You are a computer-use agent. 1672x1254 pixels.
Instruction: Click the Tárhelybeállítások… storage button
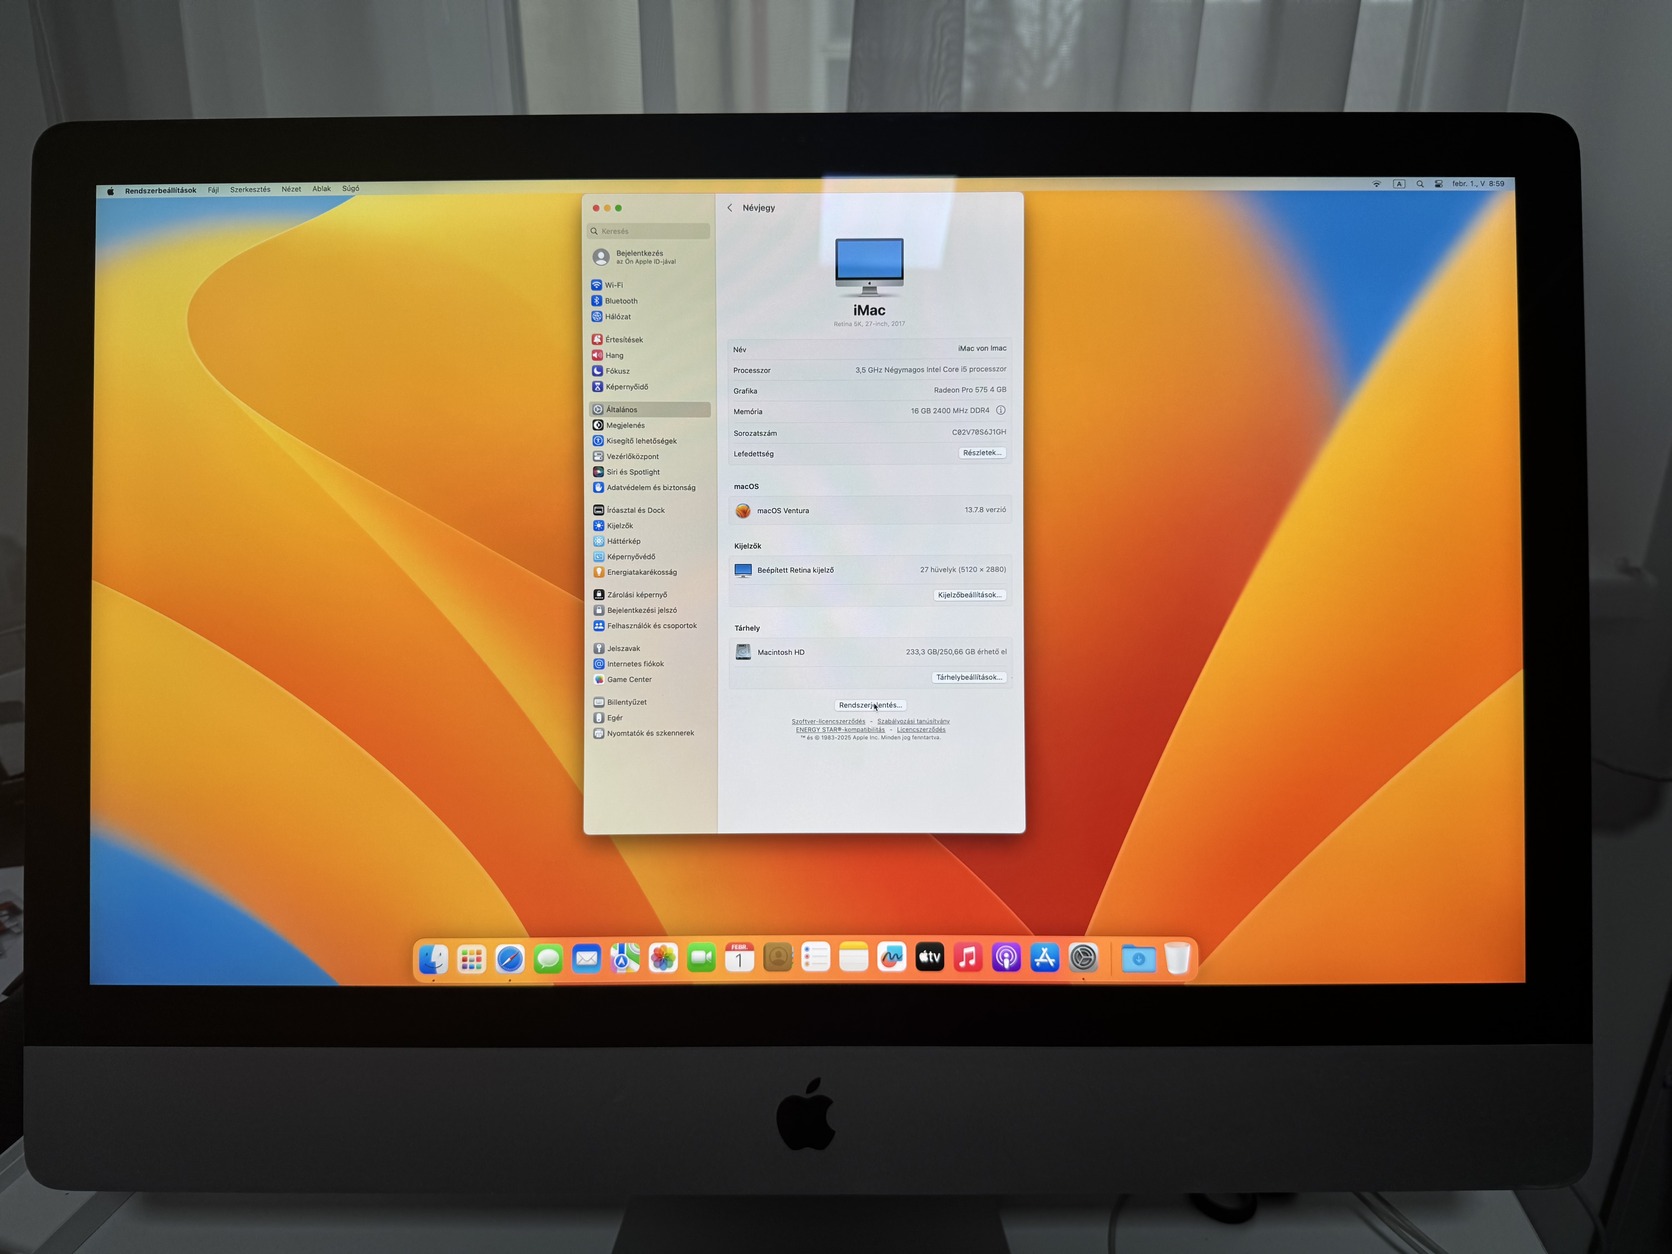pyautogui.click(x=969, y=677)
